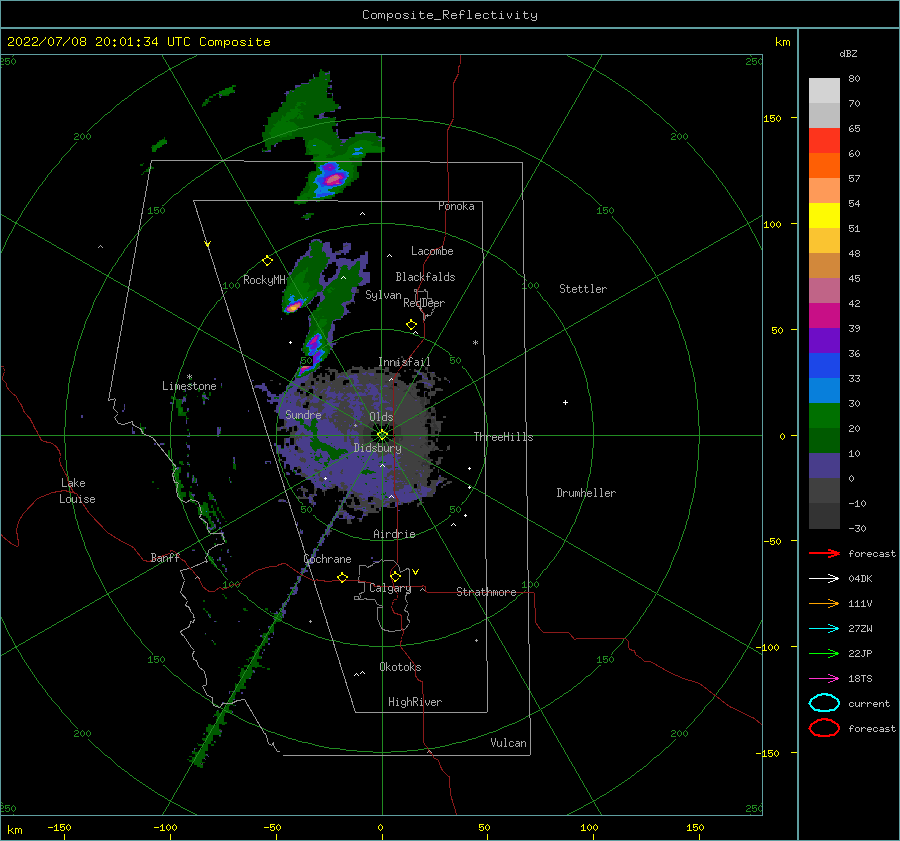Click the magenta 18TS arrow icon
Viewport: 900px width, 841px height.
824,679
